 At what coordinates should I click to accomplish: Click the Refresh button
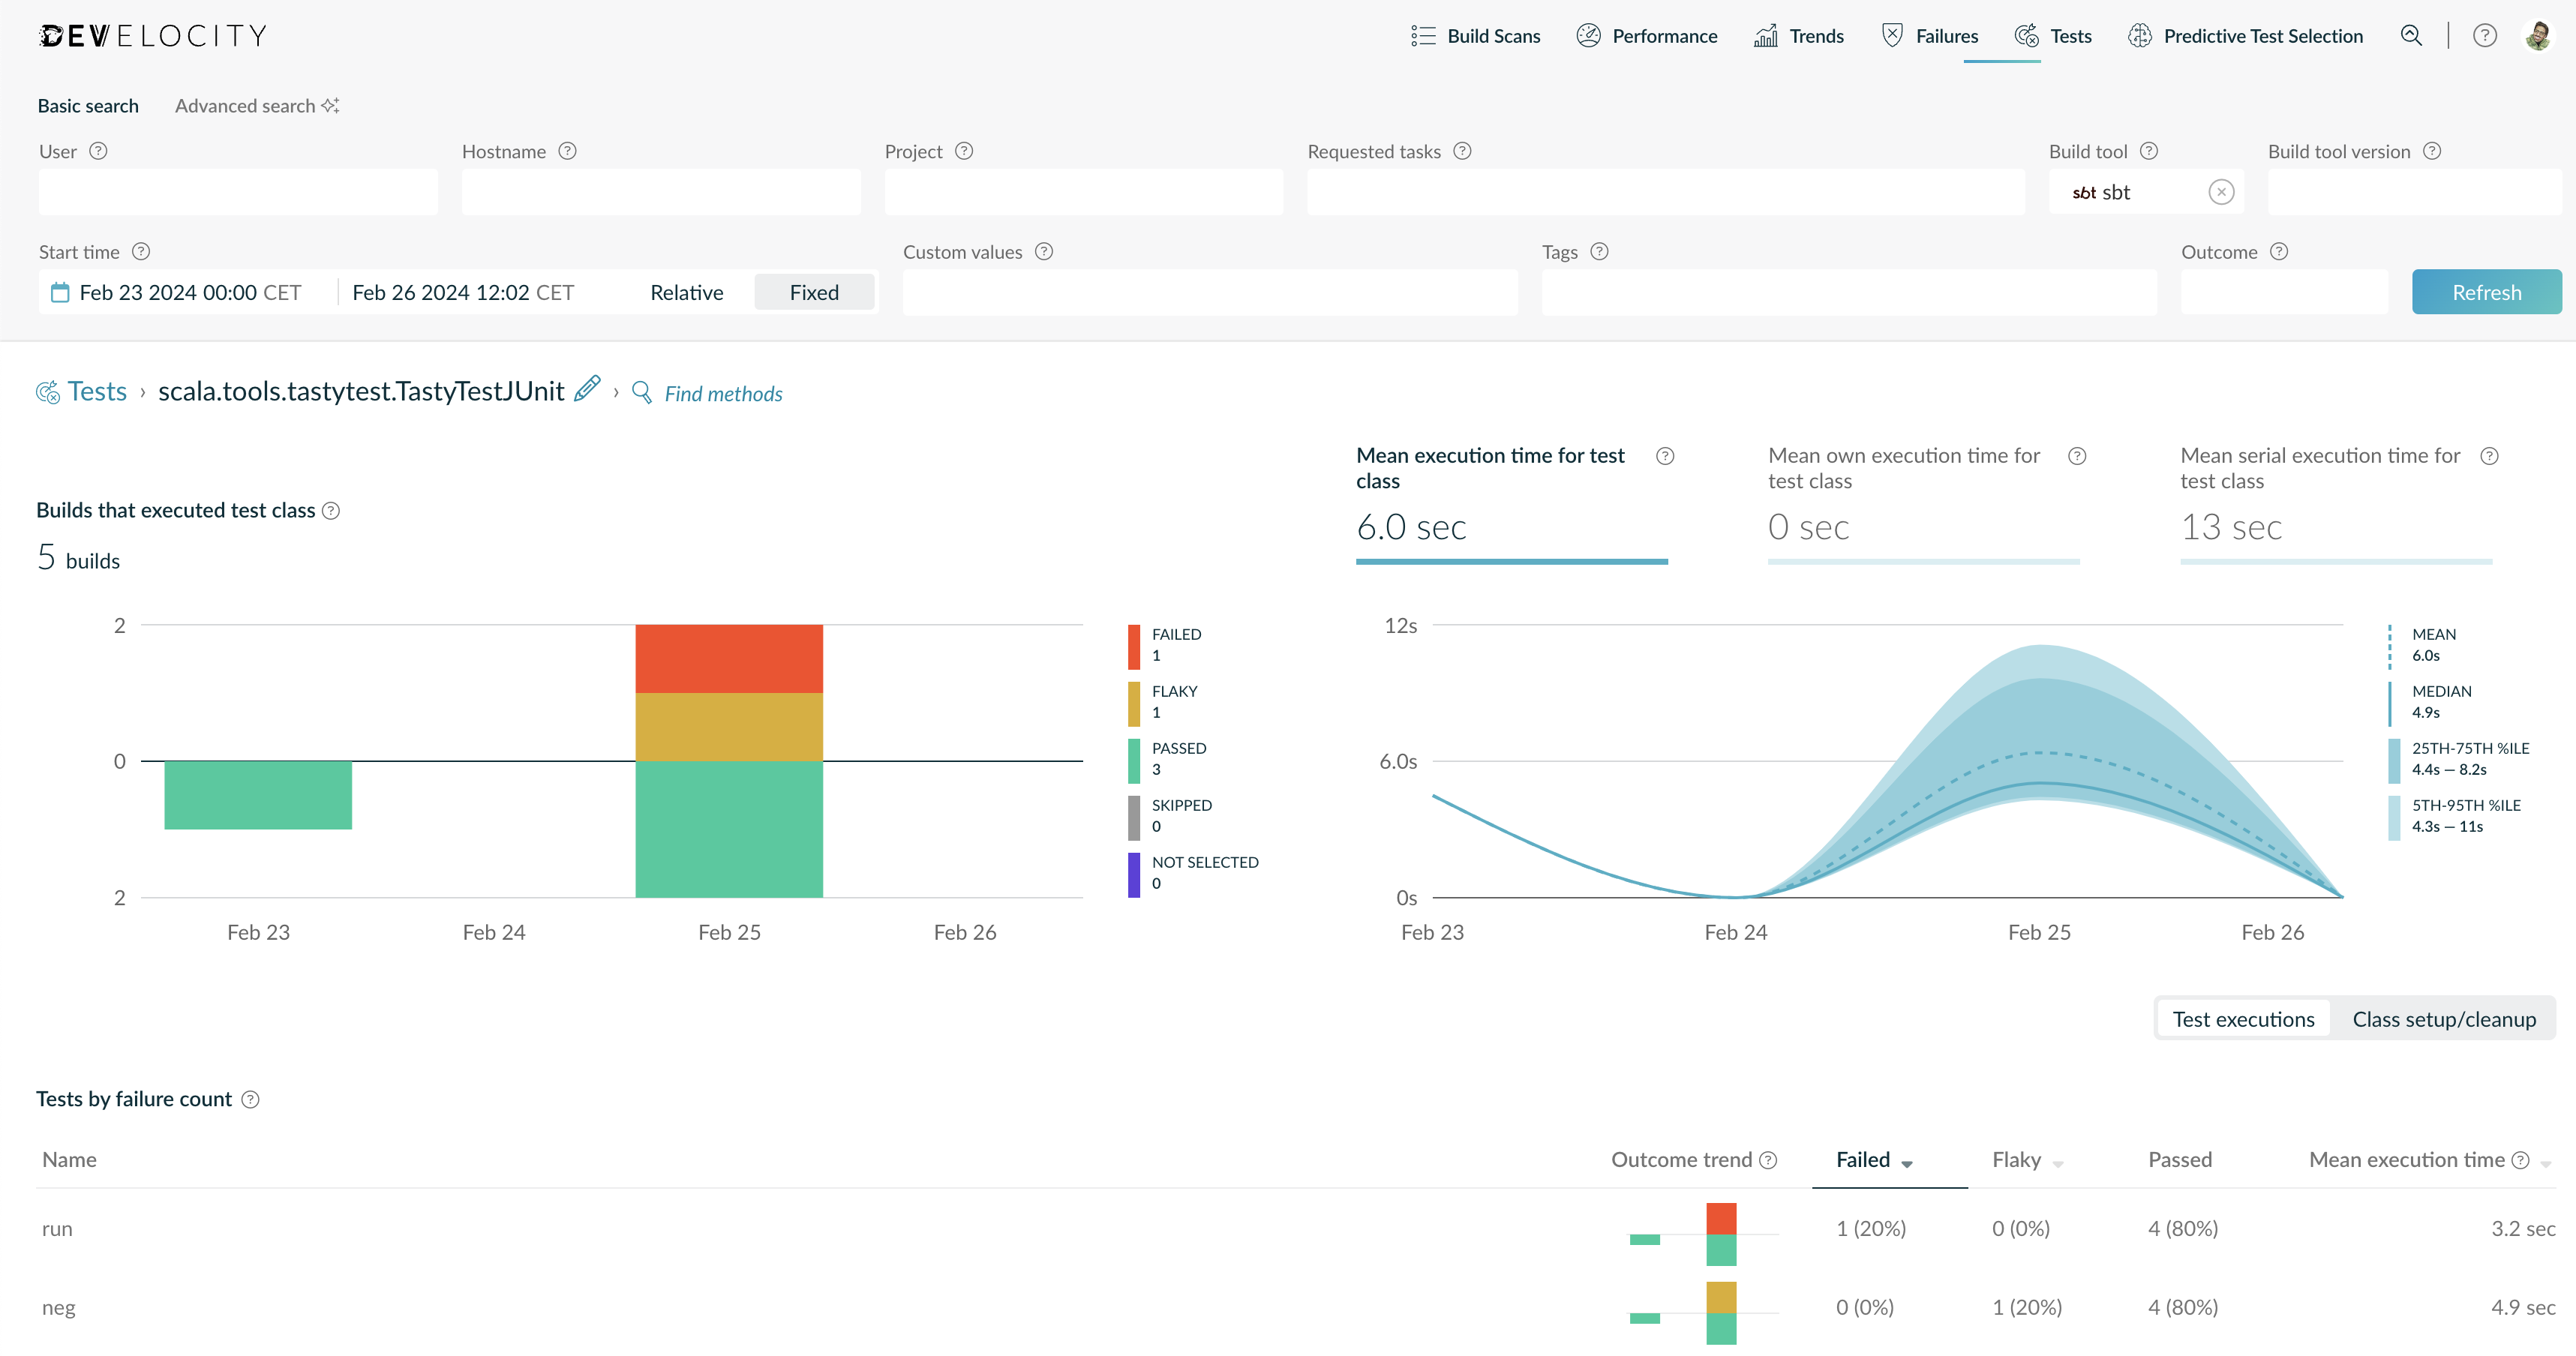[x=2486, y=292]
